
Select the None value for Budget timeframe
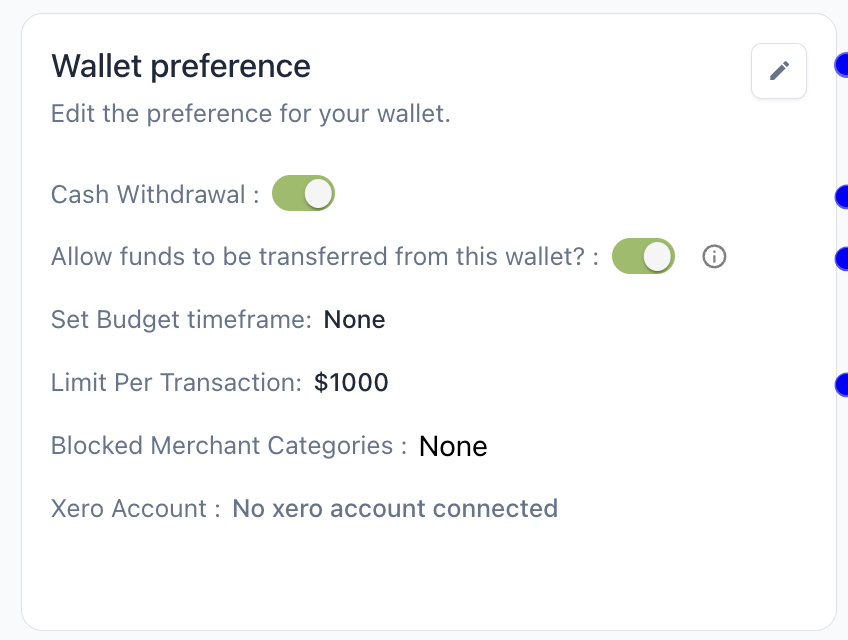tap(355, 320)
